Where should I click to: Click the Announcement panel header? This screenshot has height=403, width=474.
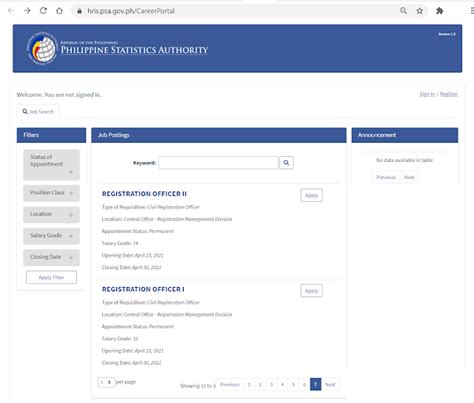coord(405,135)
